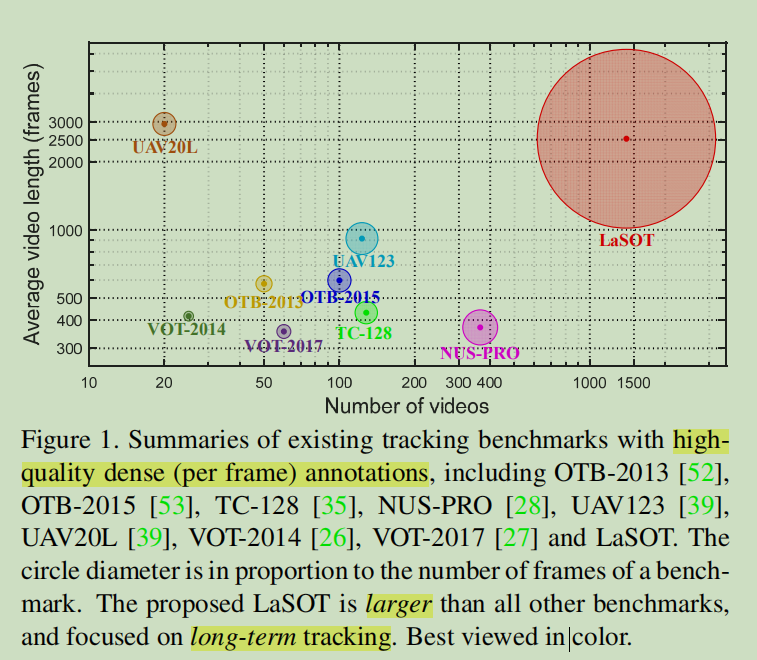Click the cyan UAV123 bubble
This screenshot has height=660, width=757.
[x=362, y=239]
